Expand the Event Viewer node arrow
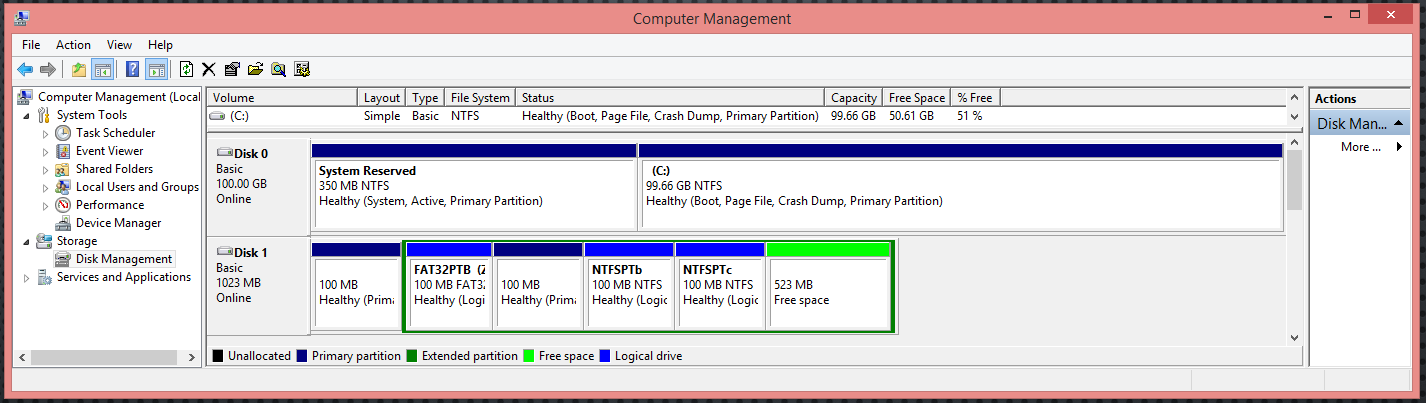This screenshot has height=403, width=1426. pyautogui.click(x=45, y=151)
